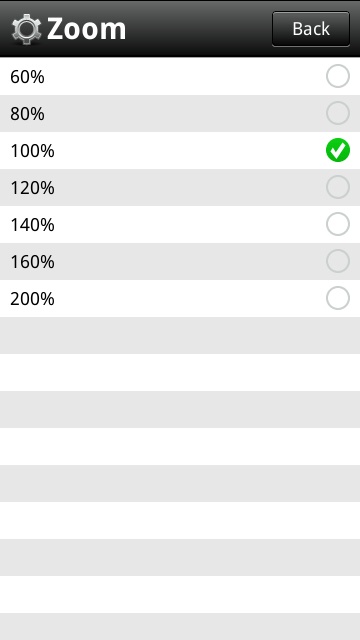Click the empty gray row below 200%
This screenshot has height=640, width=360.
(x=180, y=336)
